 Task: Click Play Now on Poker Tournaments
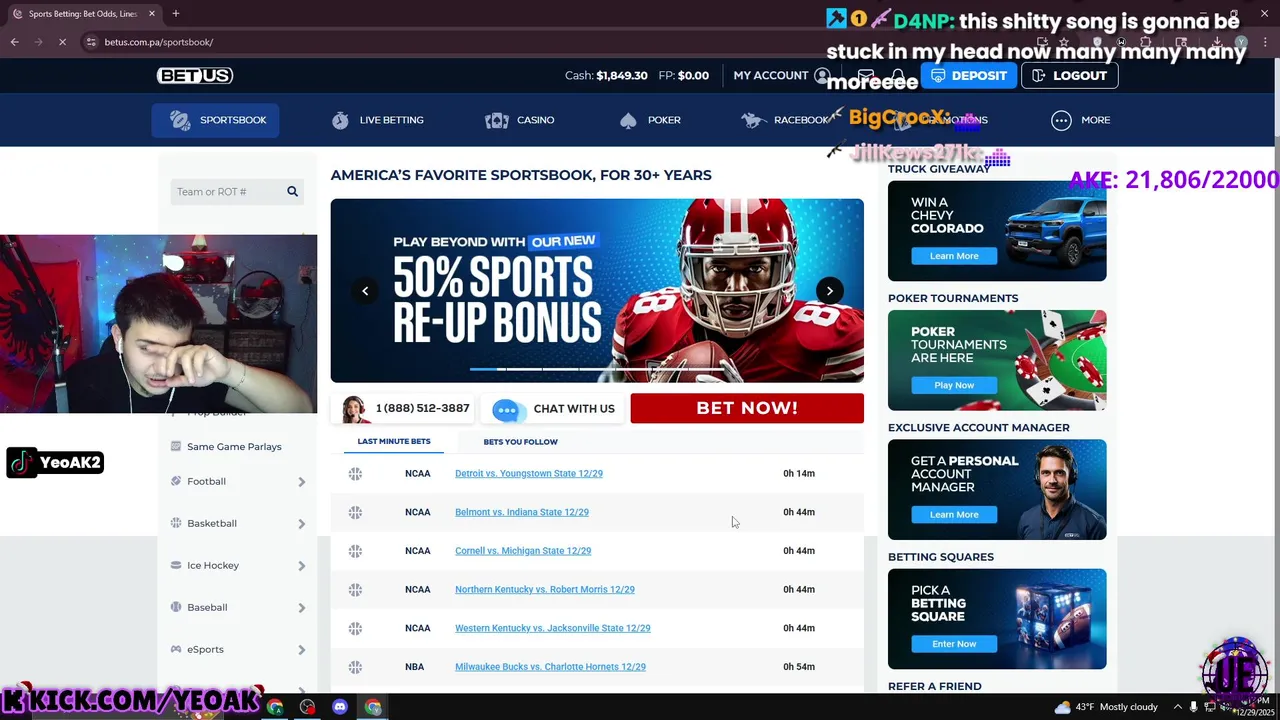(x=954, y=385)
